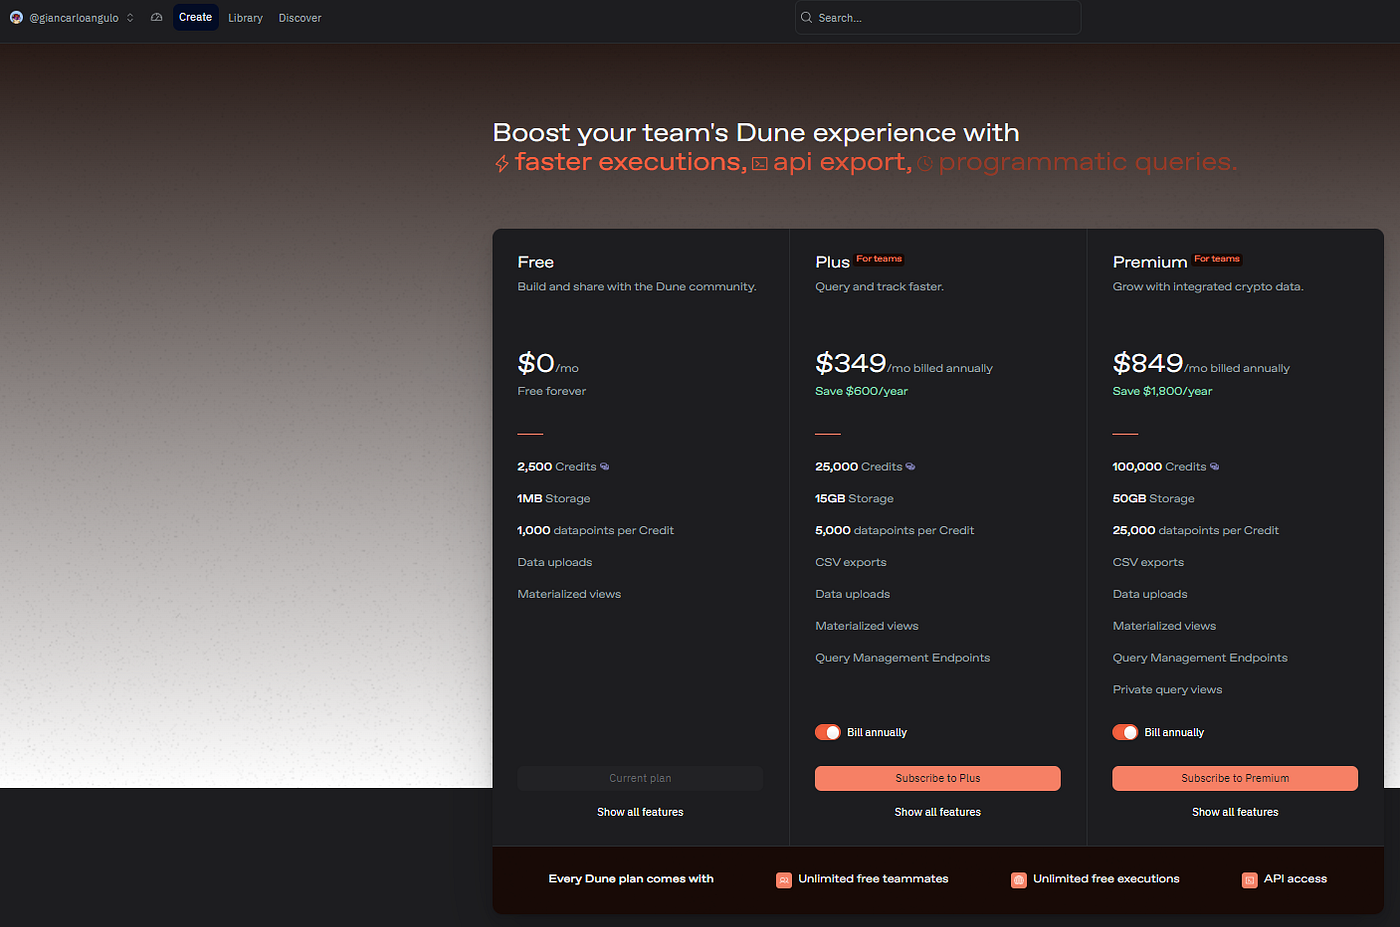Viewport: 1400px width, 927px height.
Task: Click the credits info icon in the Premium plan
Action: pos(1214,467)
